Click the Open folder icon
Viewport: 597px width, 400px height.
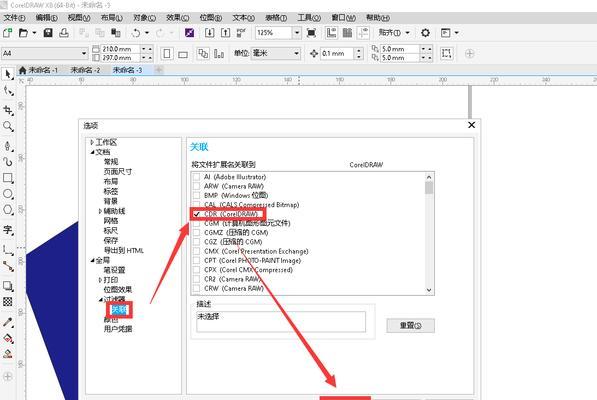coord(23,33)
